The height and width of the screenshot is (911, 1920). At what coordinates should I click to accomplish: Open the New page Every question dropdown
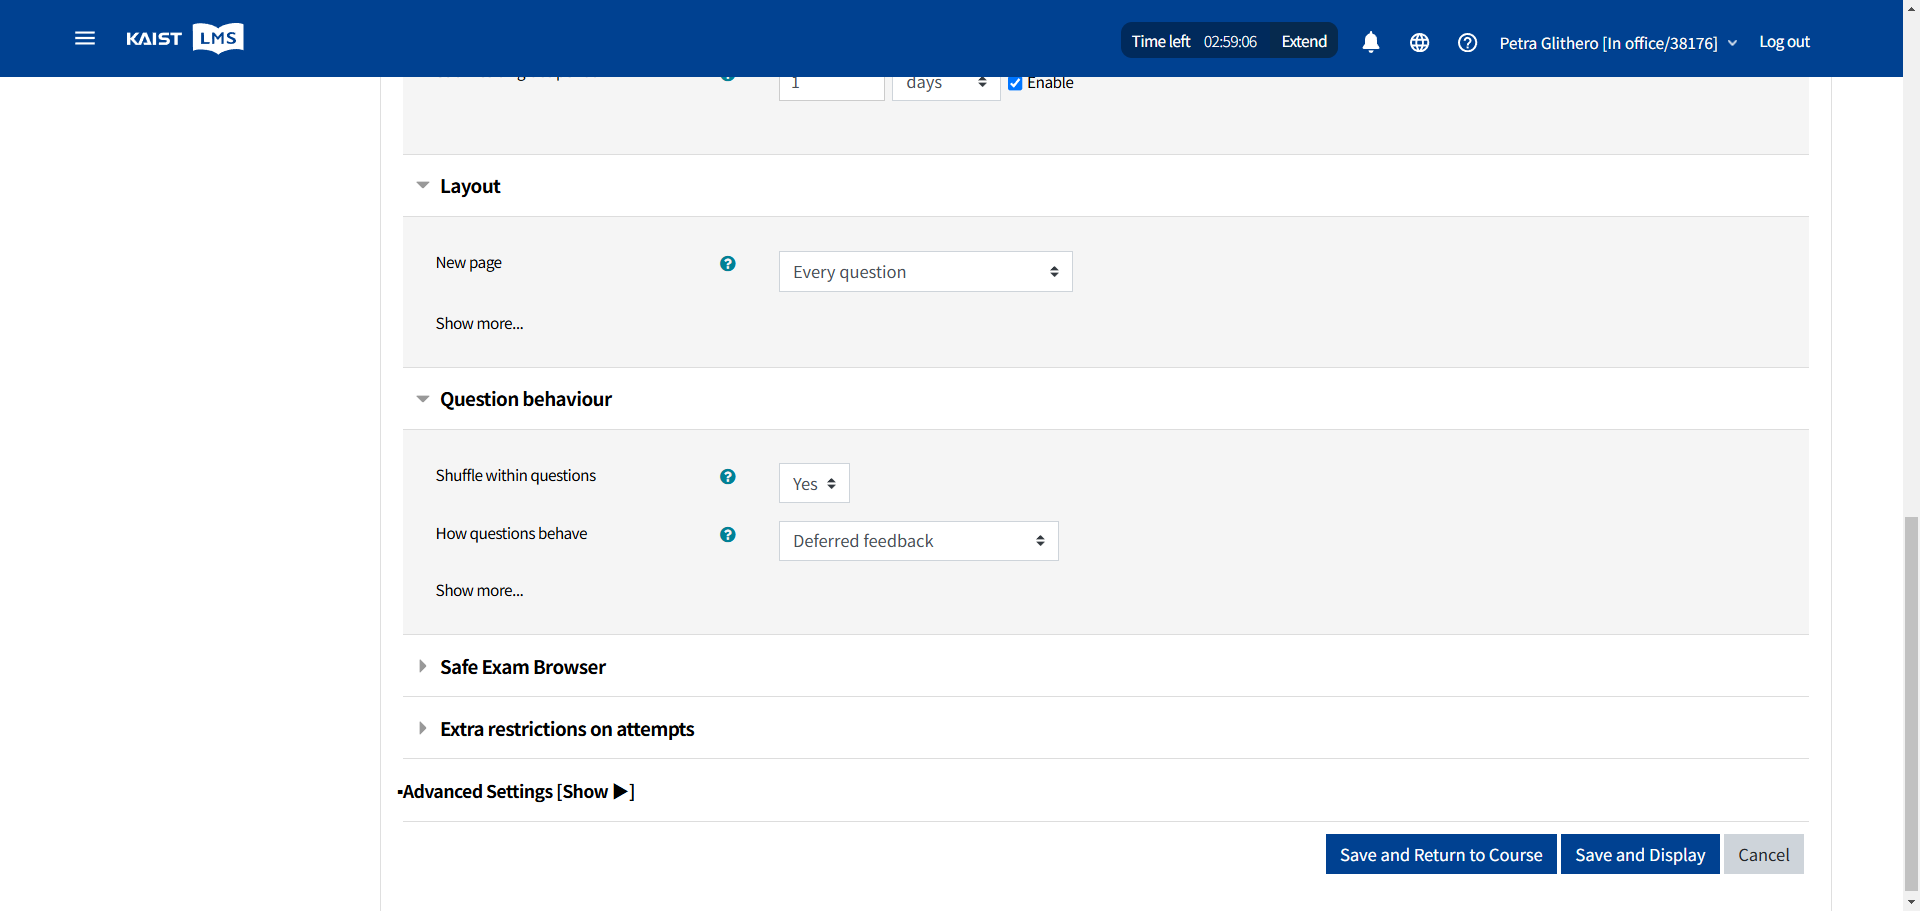(x=926, y=272)
